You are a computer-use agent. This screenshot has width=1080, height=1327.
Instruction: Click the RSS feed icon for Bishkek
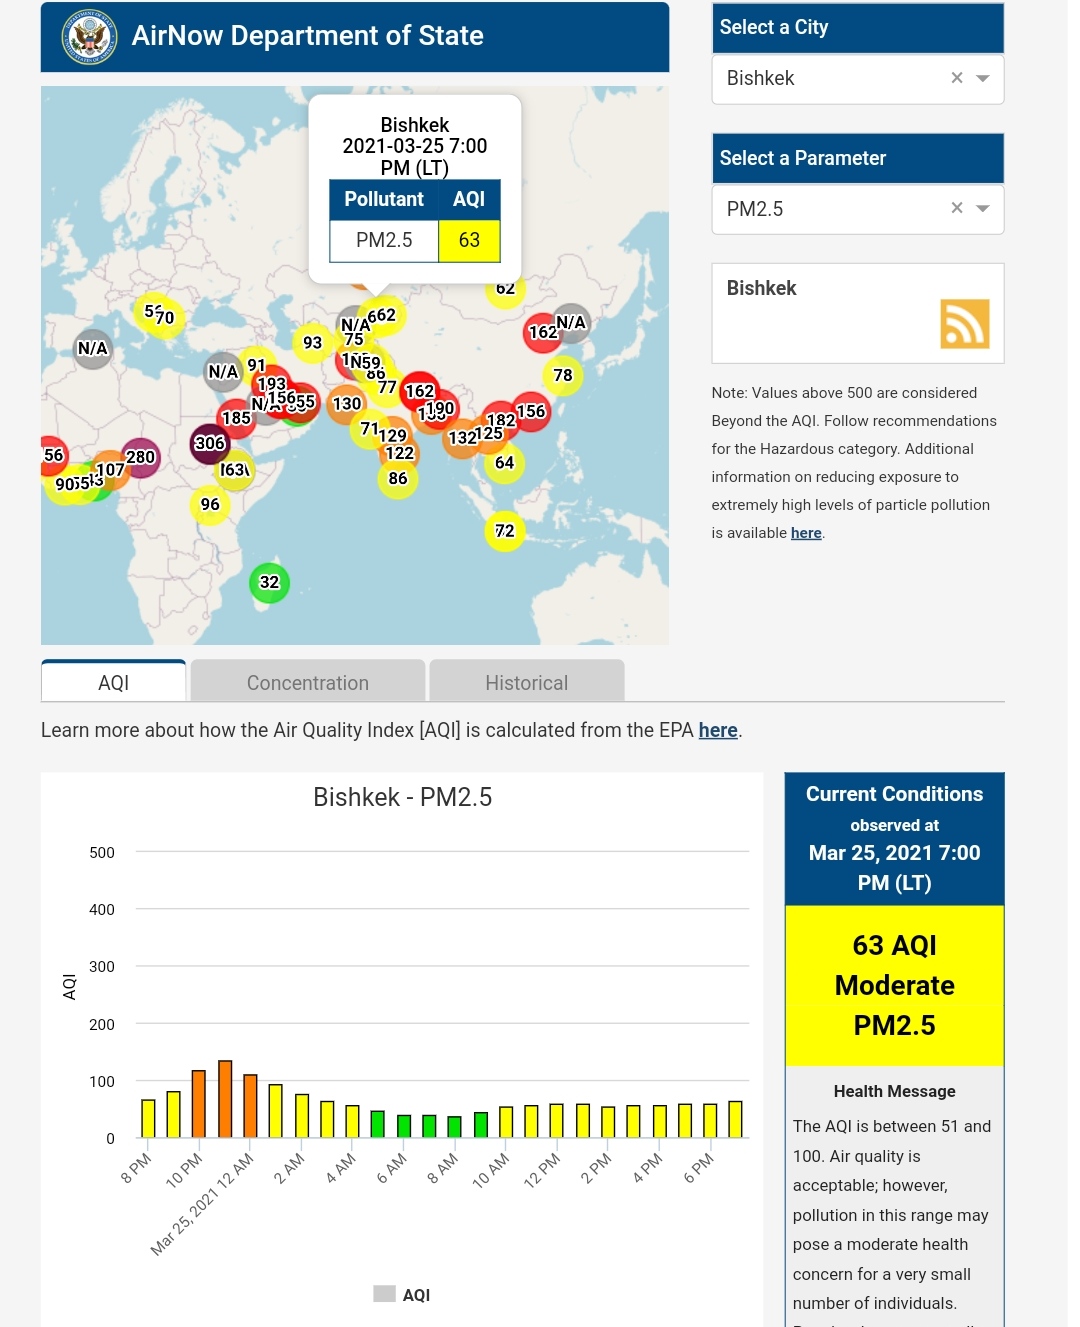(x=964, y=324)
